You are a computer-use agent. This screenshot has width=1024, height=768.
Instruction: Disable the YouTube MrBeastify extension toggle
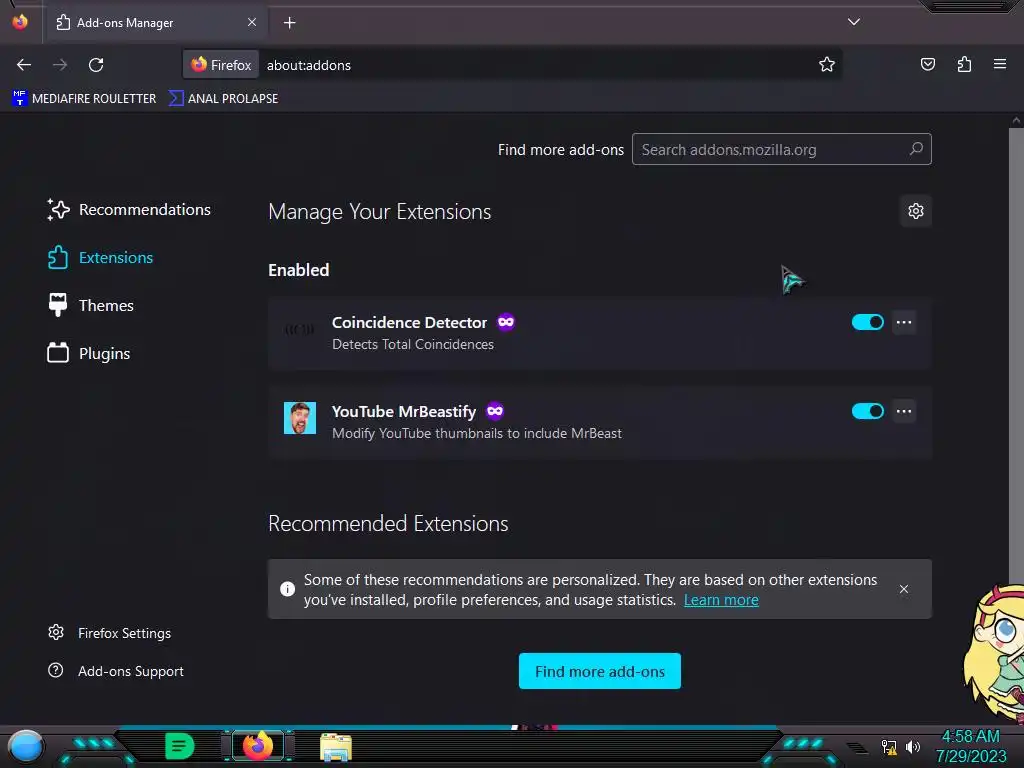point(867,411)
